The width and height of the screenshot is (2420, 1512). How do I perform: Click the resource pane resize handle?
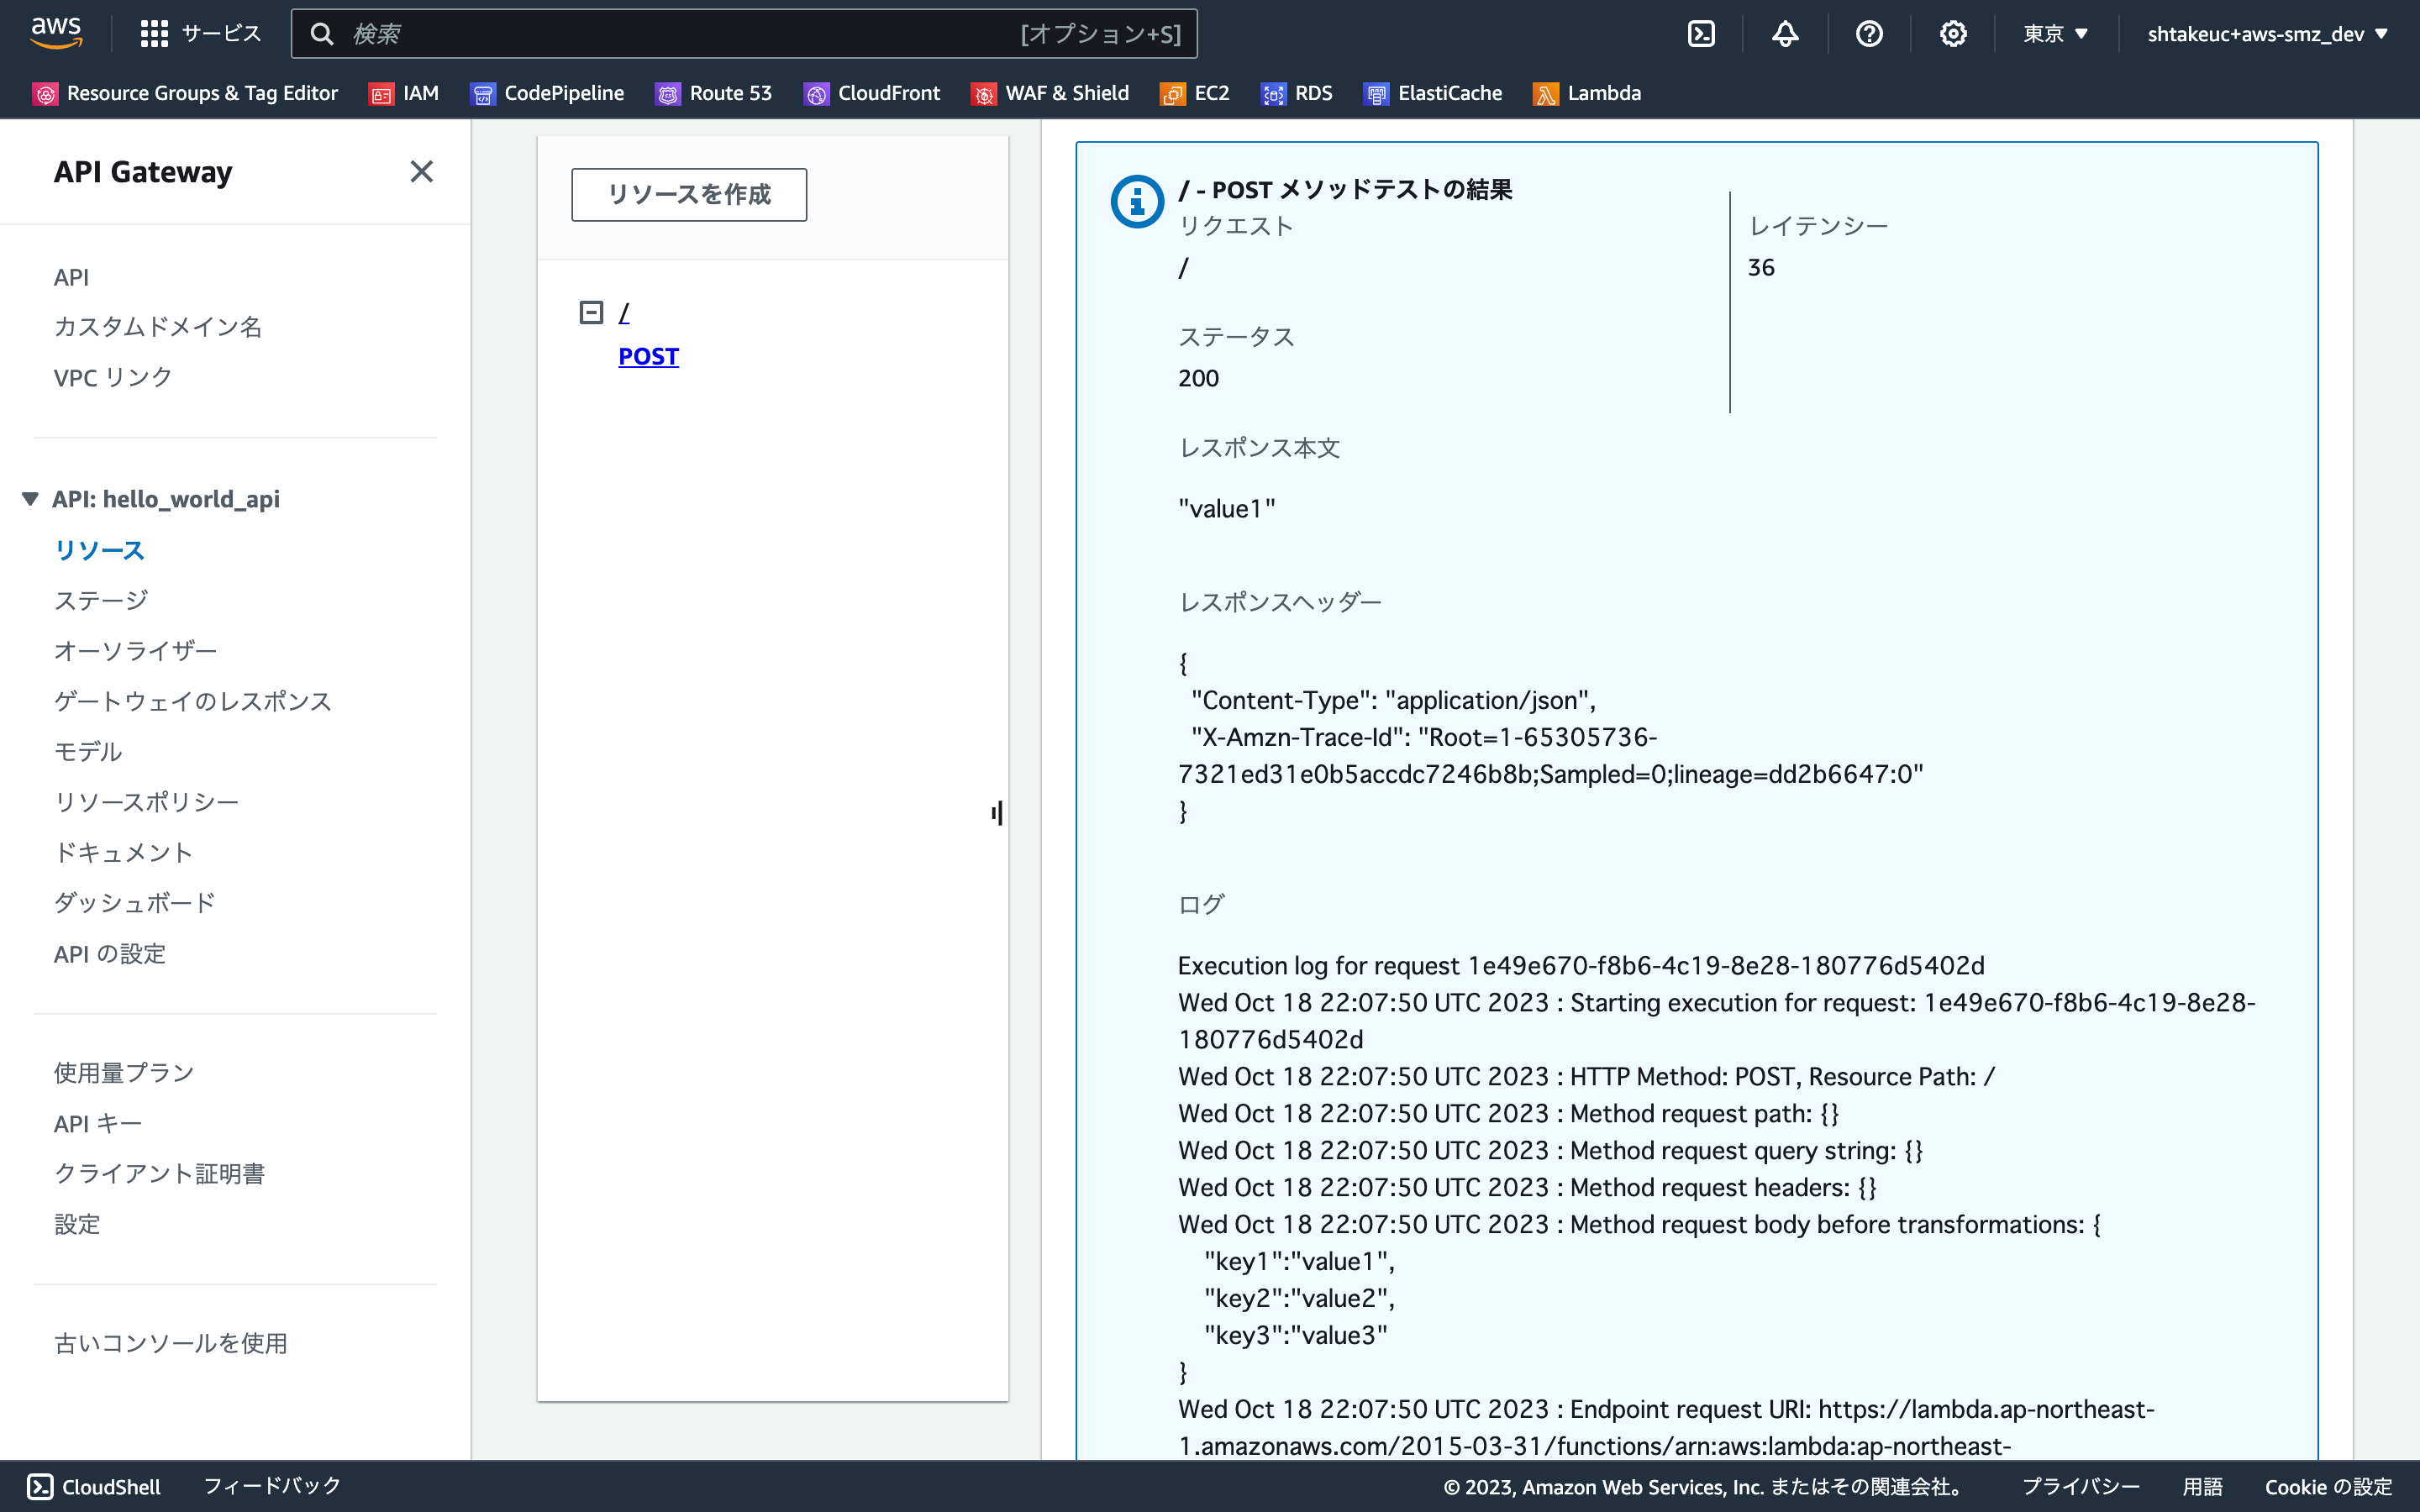point(997,813)
